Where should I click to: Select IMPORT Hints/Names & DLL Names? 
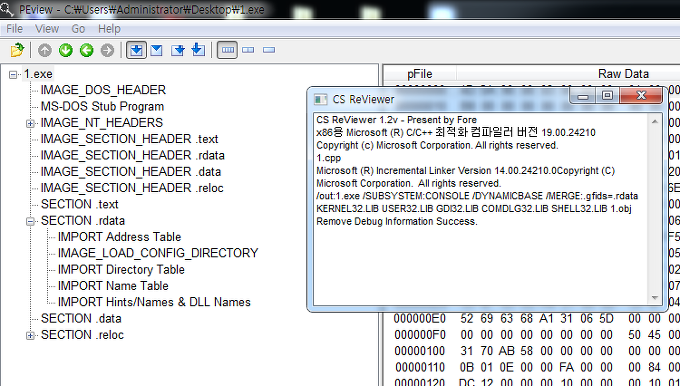(x=154, y=302)
